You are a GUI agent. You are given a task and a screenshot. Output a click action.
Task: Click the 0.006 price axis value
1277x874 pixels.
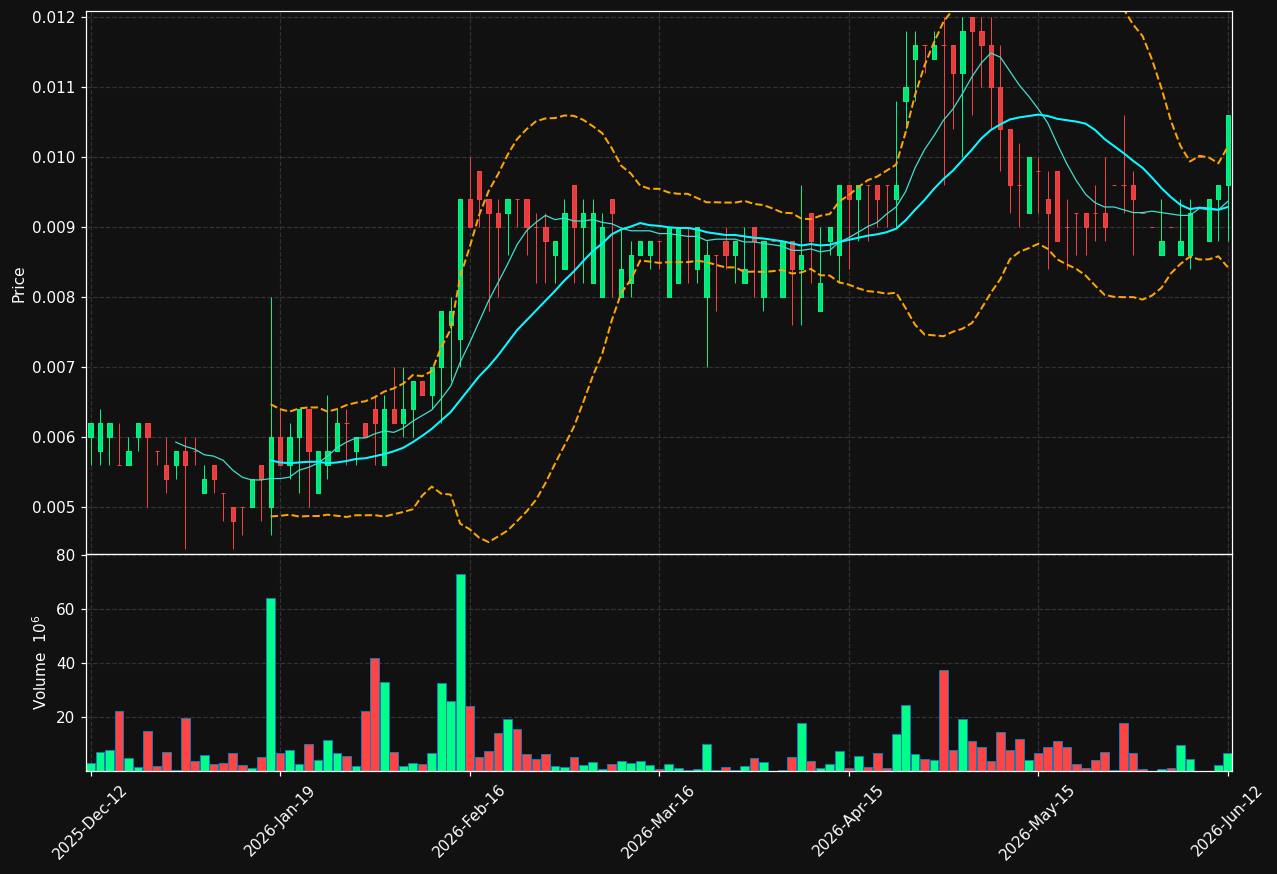coord(55,437)
